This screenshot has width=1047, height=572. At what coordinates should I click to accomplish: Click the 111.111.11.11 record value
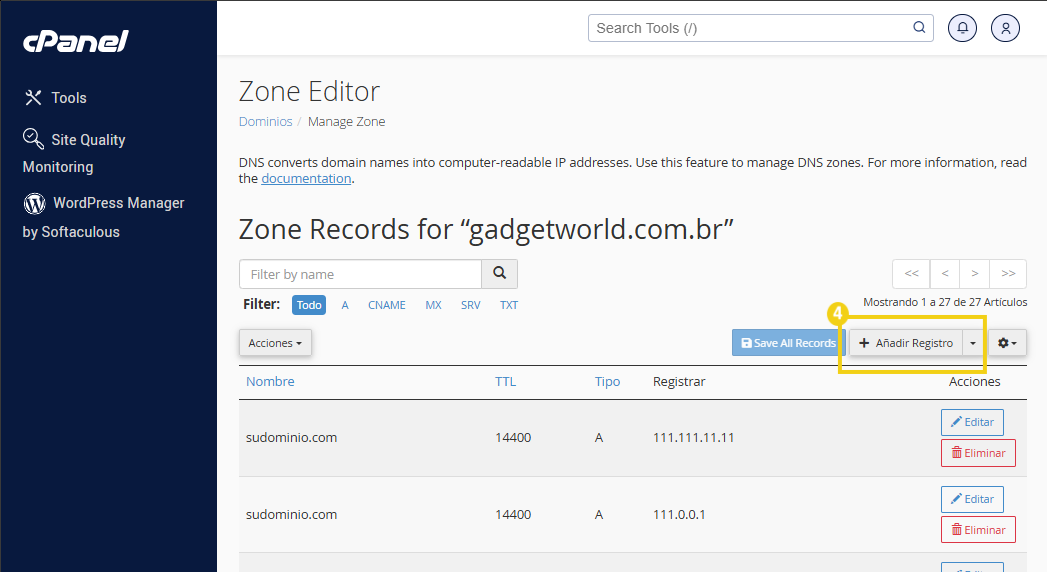point(693,437)
